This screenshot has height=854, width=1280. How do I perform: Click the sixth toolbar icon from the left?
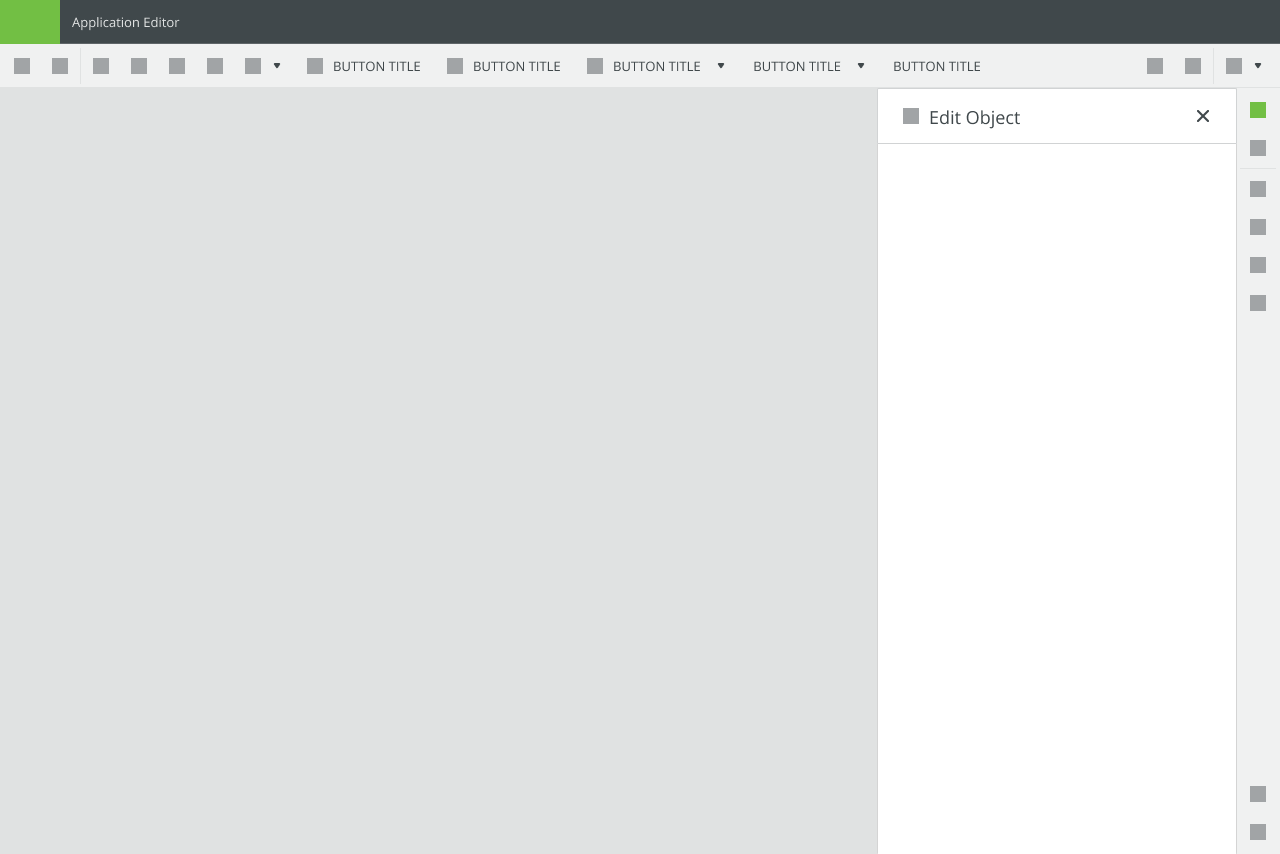click(215, 66)
